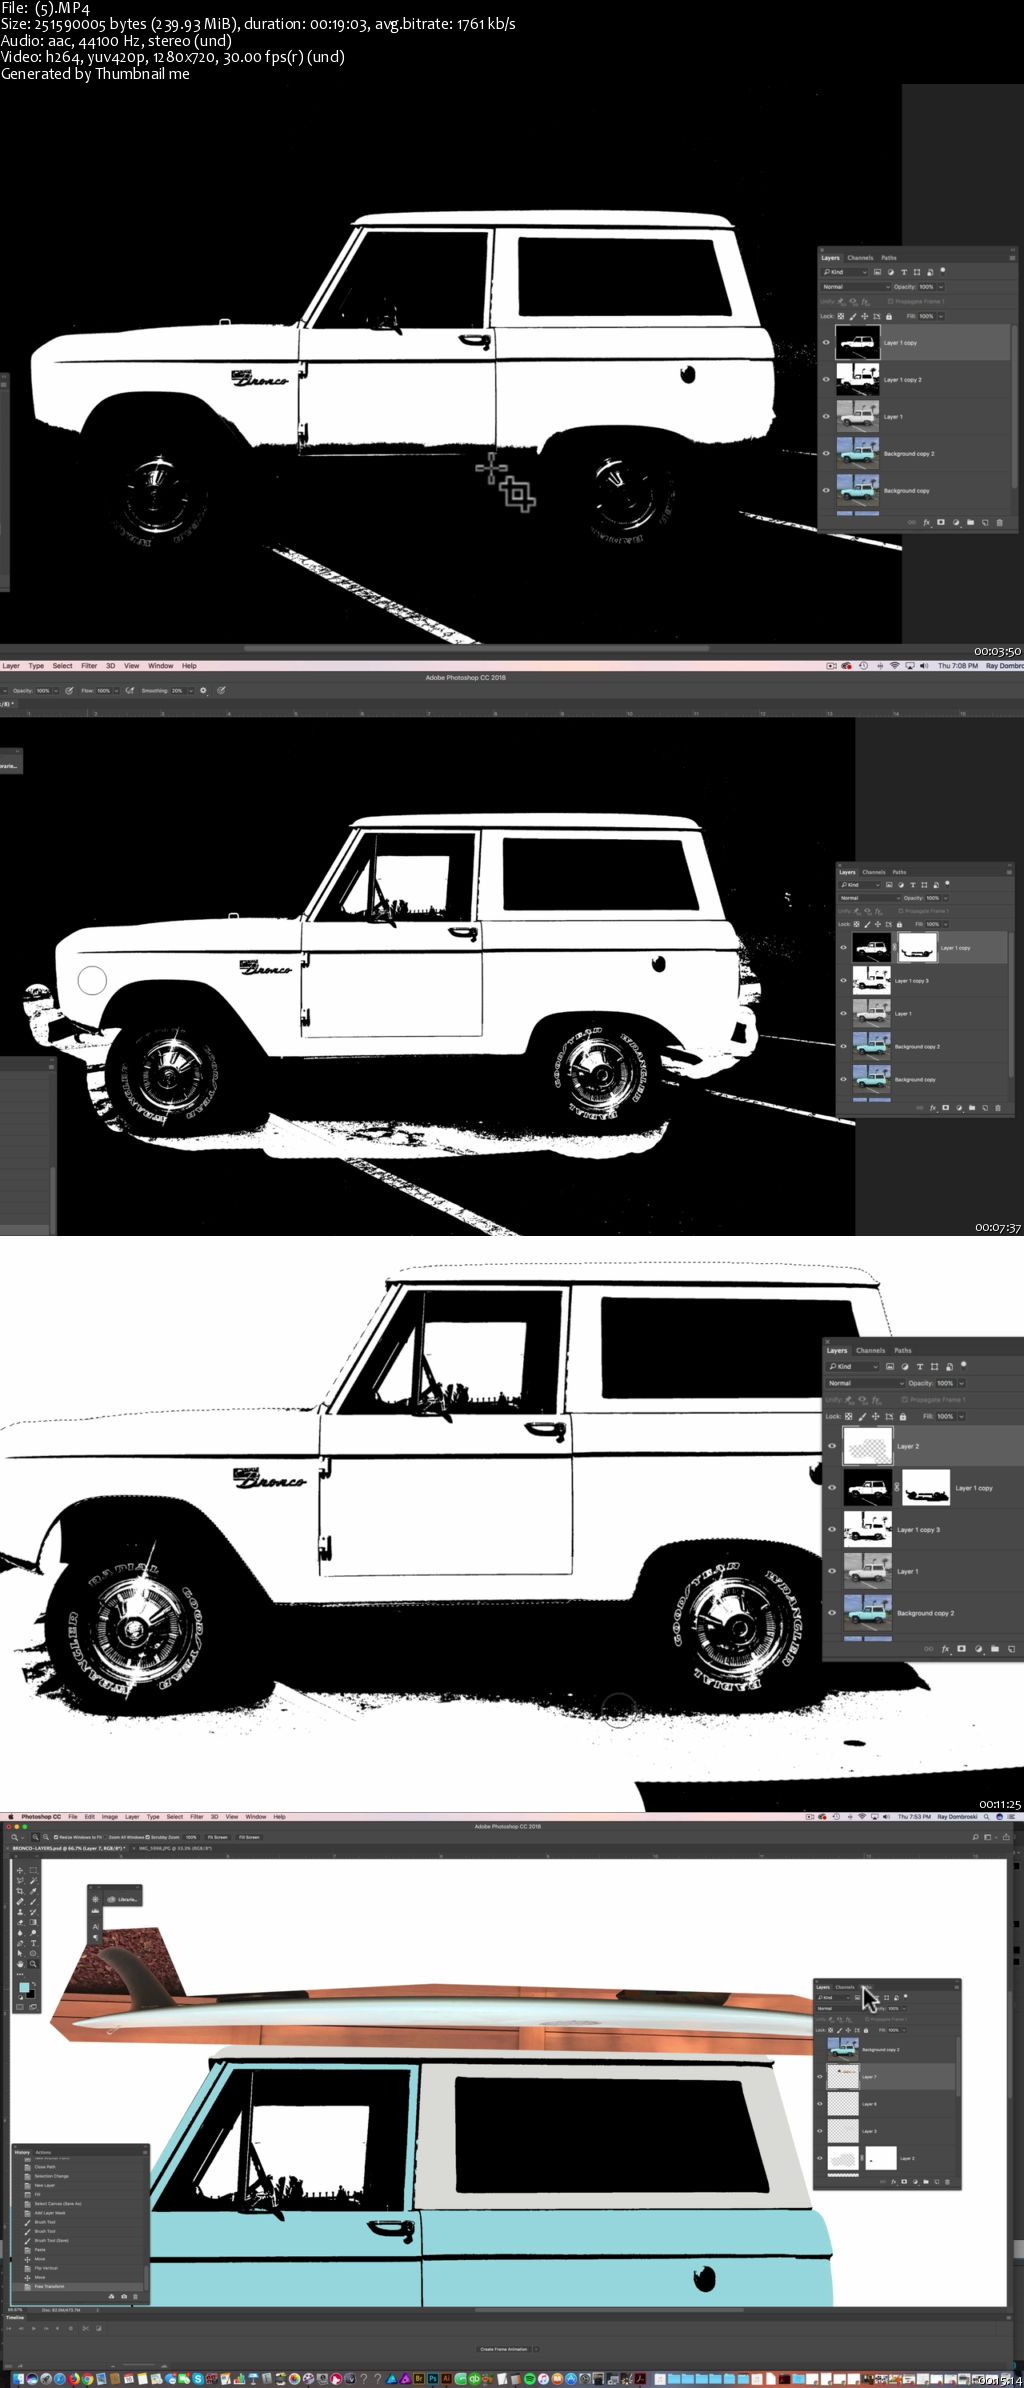
Task: Enable the airbrush icon in 00:07:37 options bar
Action: 130,690
